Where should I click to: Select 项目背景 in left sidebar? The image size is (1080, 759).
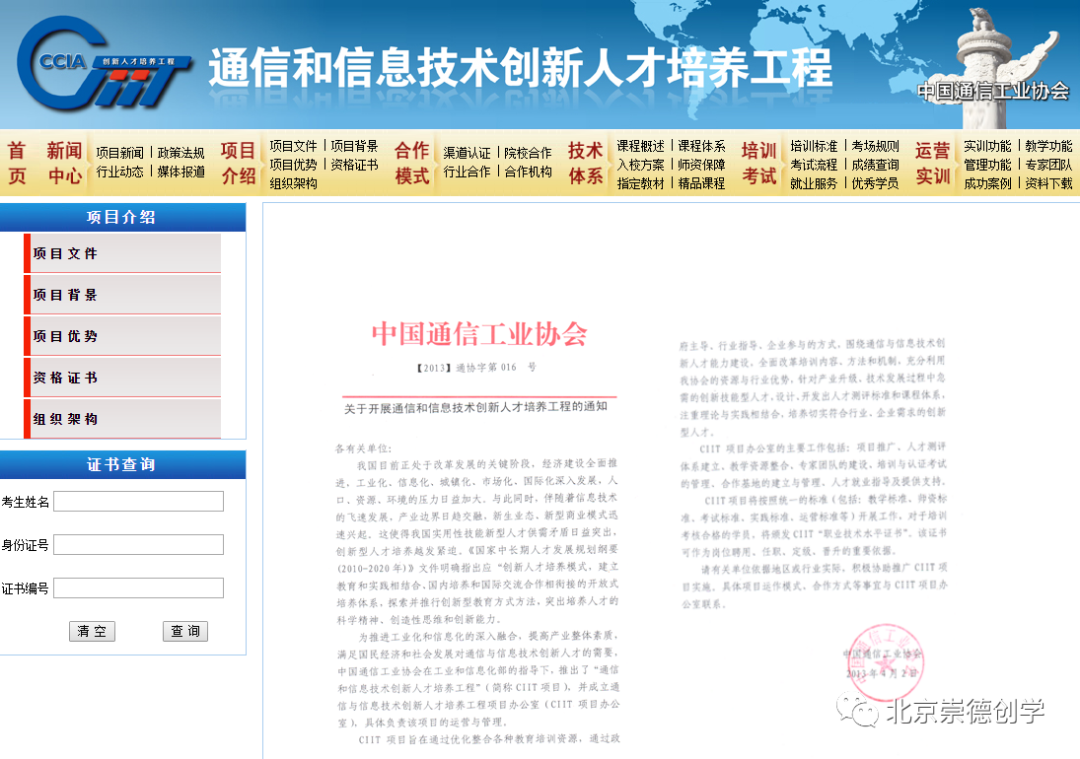pyautogui.click(x=123, y=295)
